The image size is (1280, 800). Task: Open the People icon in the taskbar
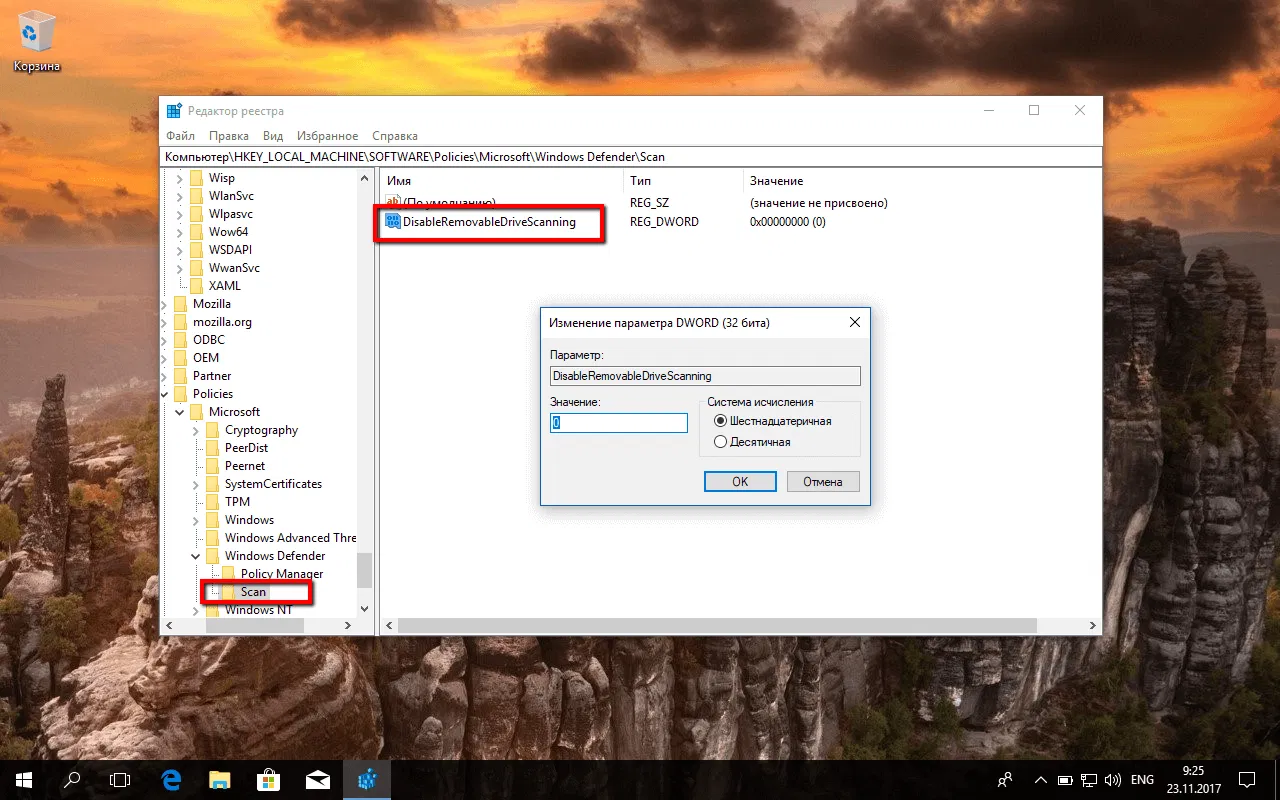pyautogui.click(x=1005, y=780)
